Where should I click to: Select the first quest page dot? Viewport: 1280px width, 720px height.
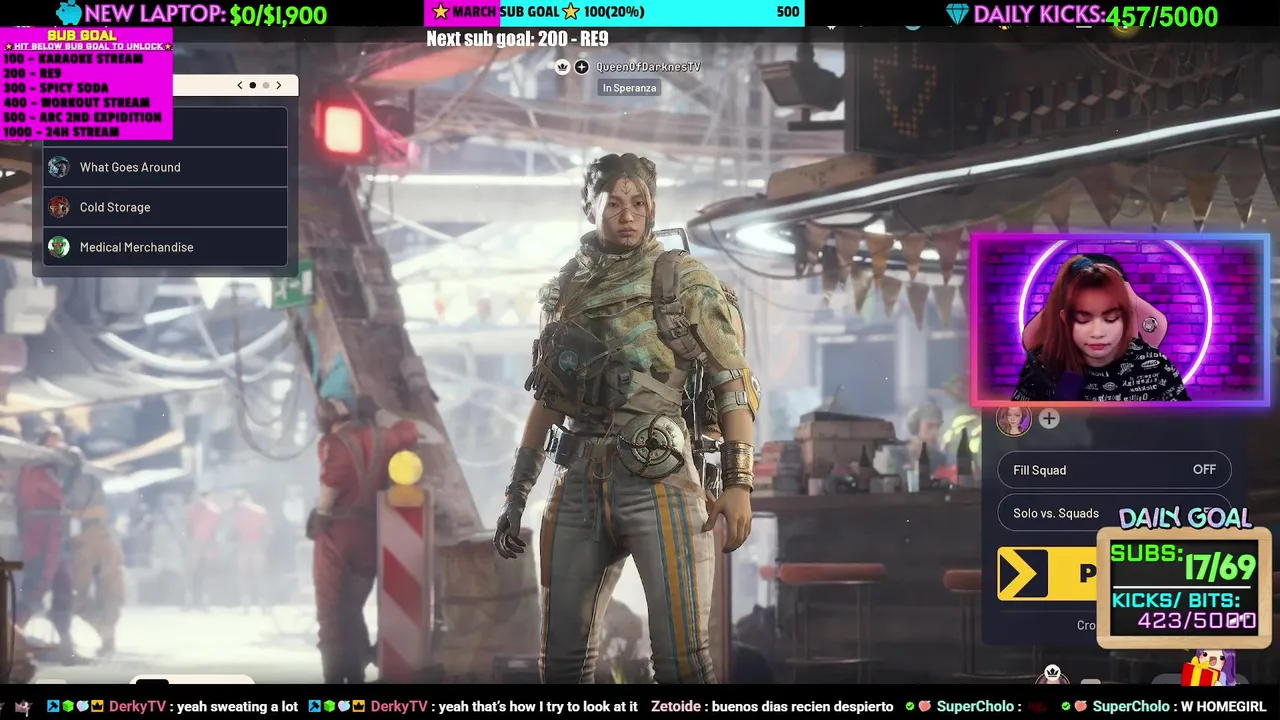253,85
